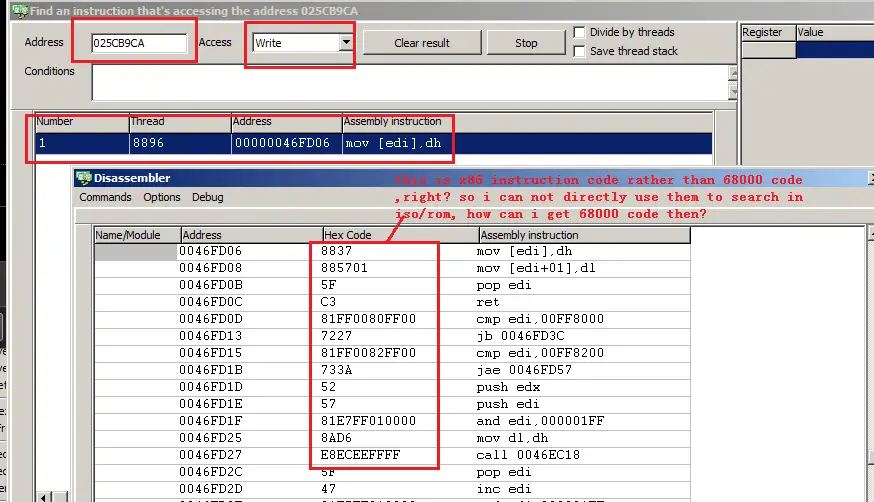The width and height of the screenshot is (874, 502).
Task: Click the Address input field containing 025CB9CA
Action: tap(139, 43)
